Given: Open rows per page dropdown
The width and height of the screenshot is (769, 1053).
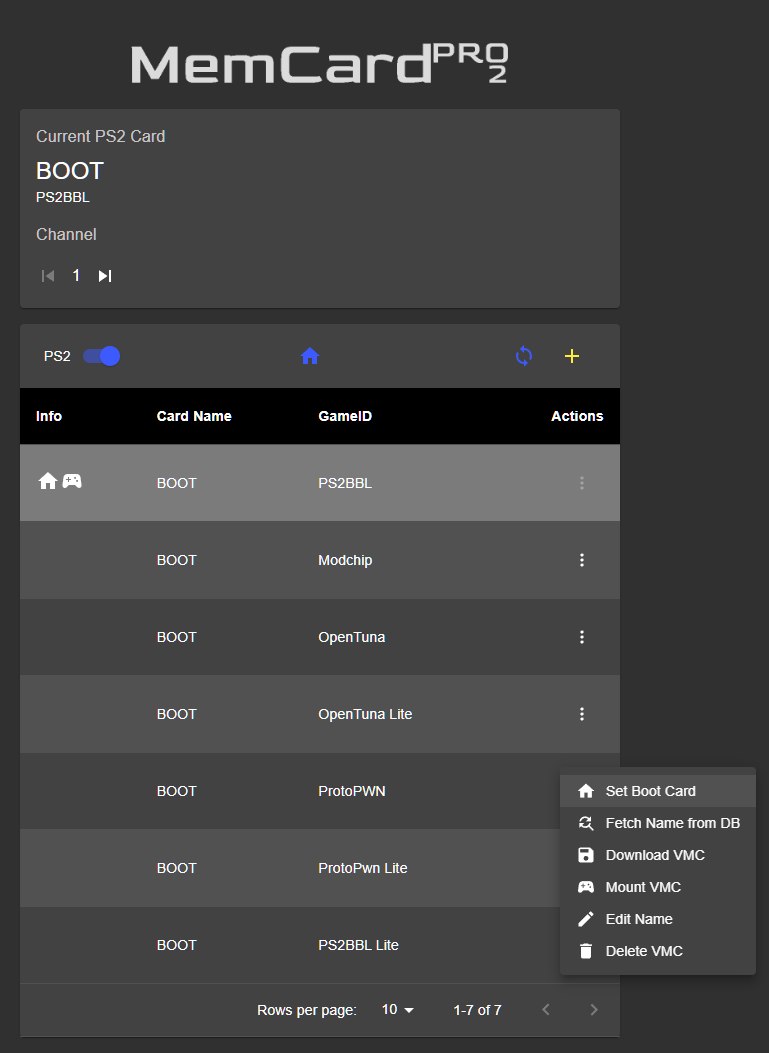Looking at the screenshot, I should click(x=398, y=1010).
